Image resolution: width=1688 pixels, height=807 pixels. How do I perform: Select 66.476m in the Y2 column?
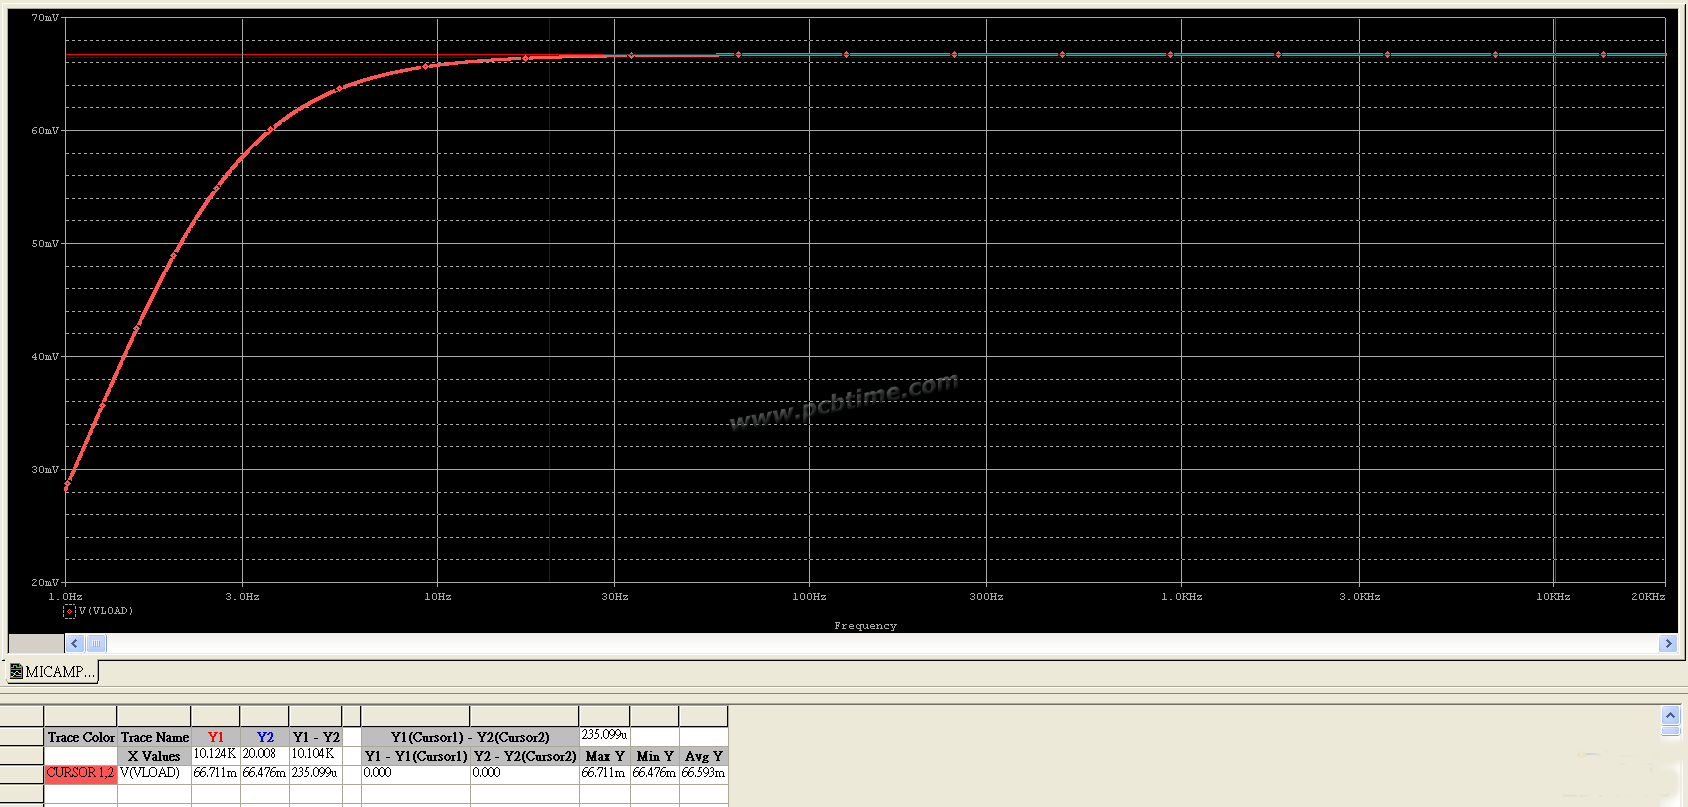click(x=264, y=773)
